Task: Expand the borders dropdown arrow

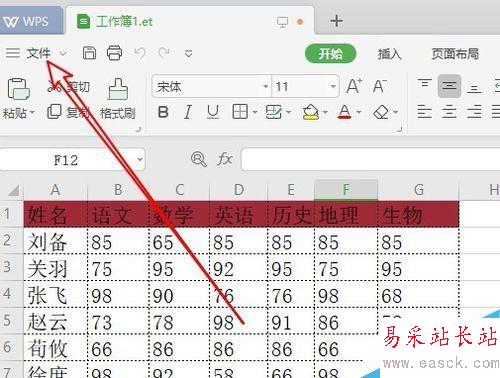Action: 255,112
